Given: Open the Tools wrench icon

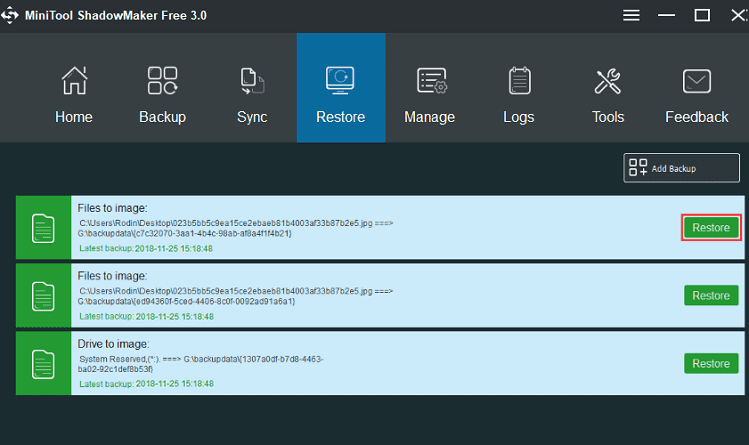Looking at the screenshot, I should click(x=608, y=81).
